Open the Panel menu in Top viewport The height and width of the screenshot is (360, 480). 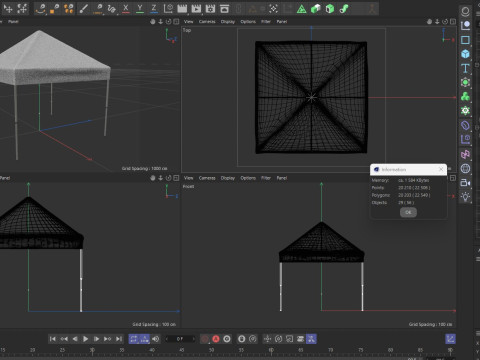(x=282, y=22)
